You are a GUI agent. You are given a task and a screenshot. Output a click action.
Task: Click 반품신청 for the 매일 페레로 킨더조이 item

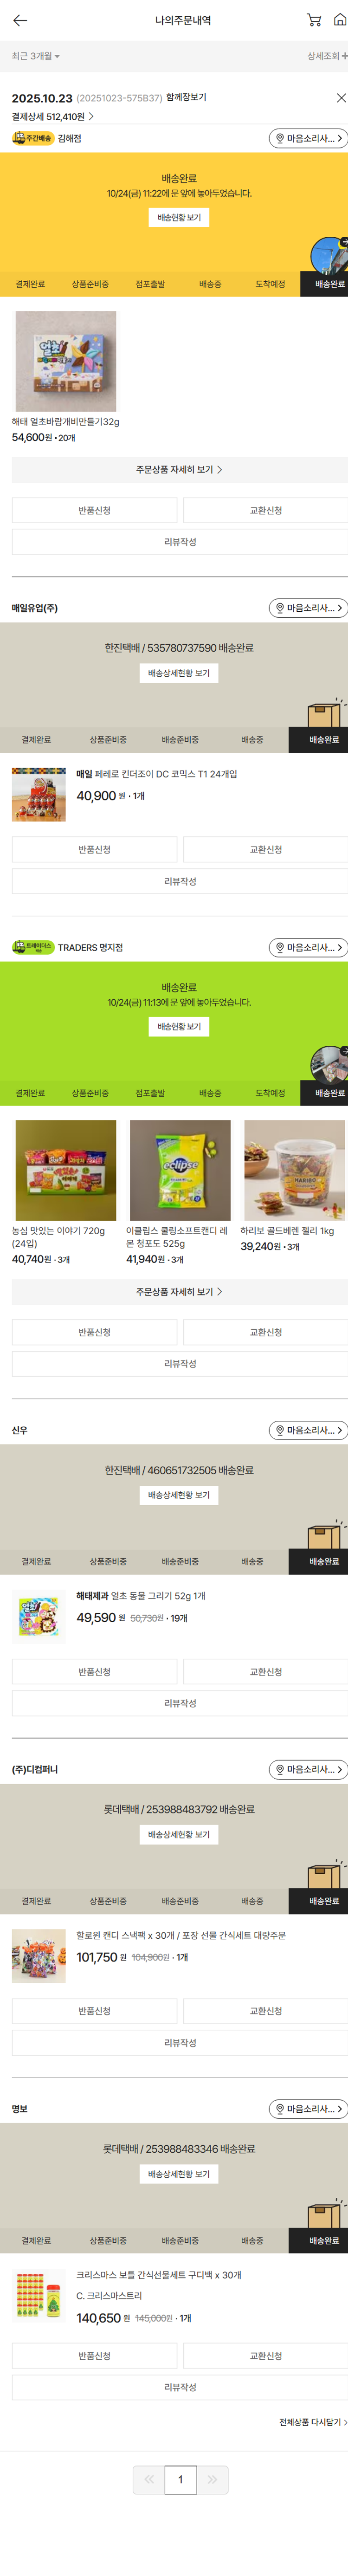click(x=94, y=849)
